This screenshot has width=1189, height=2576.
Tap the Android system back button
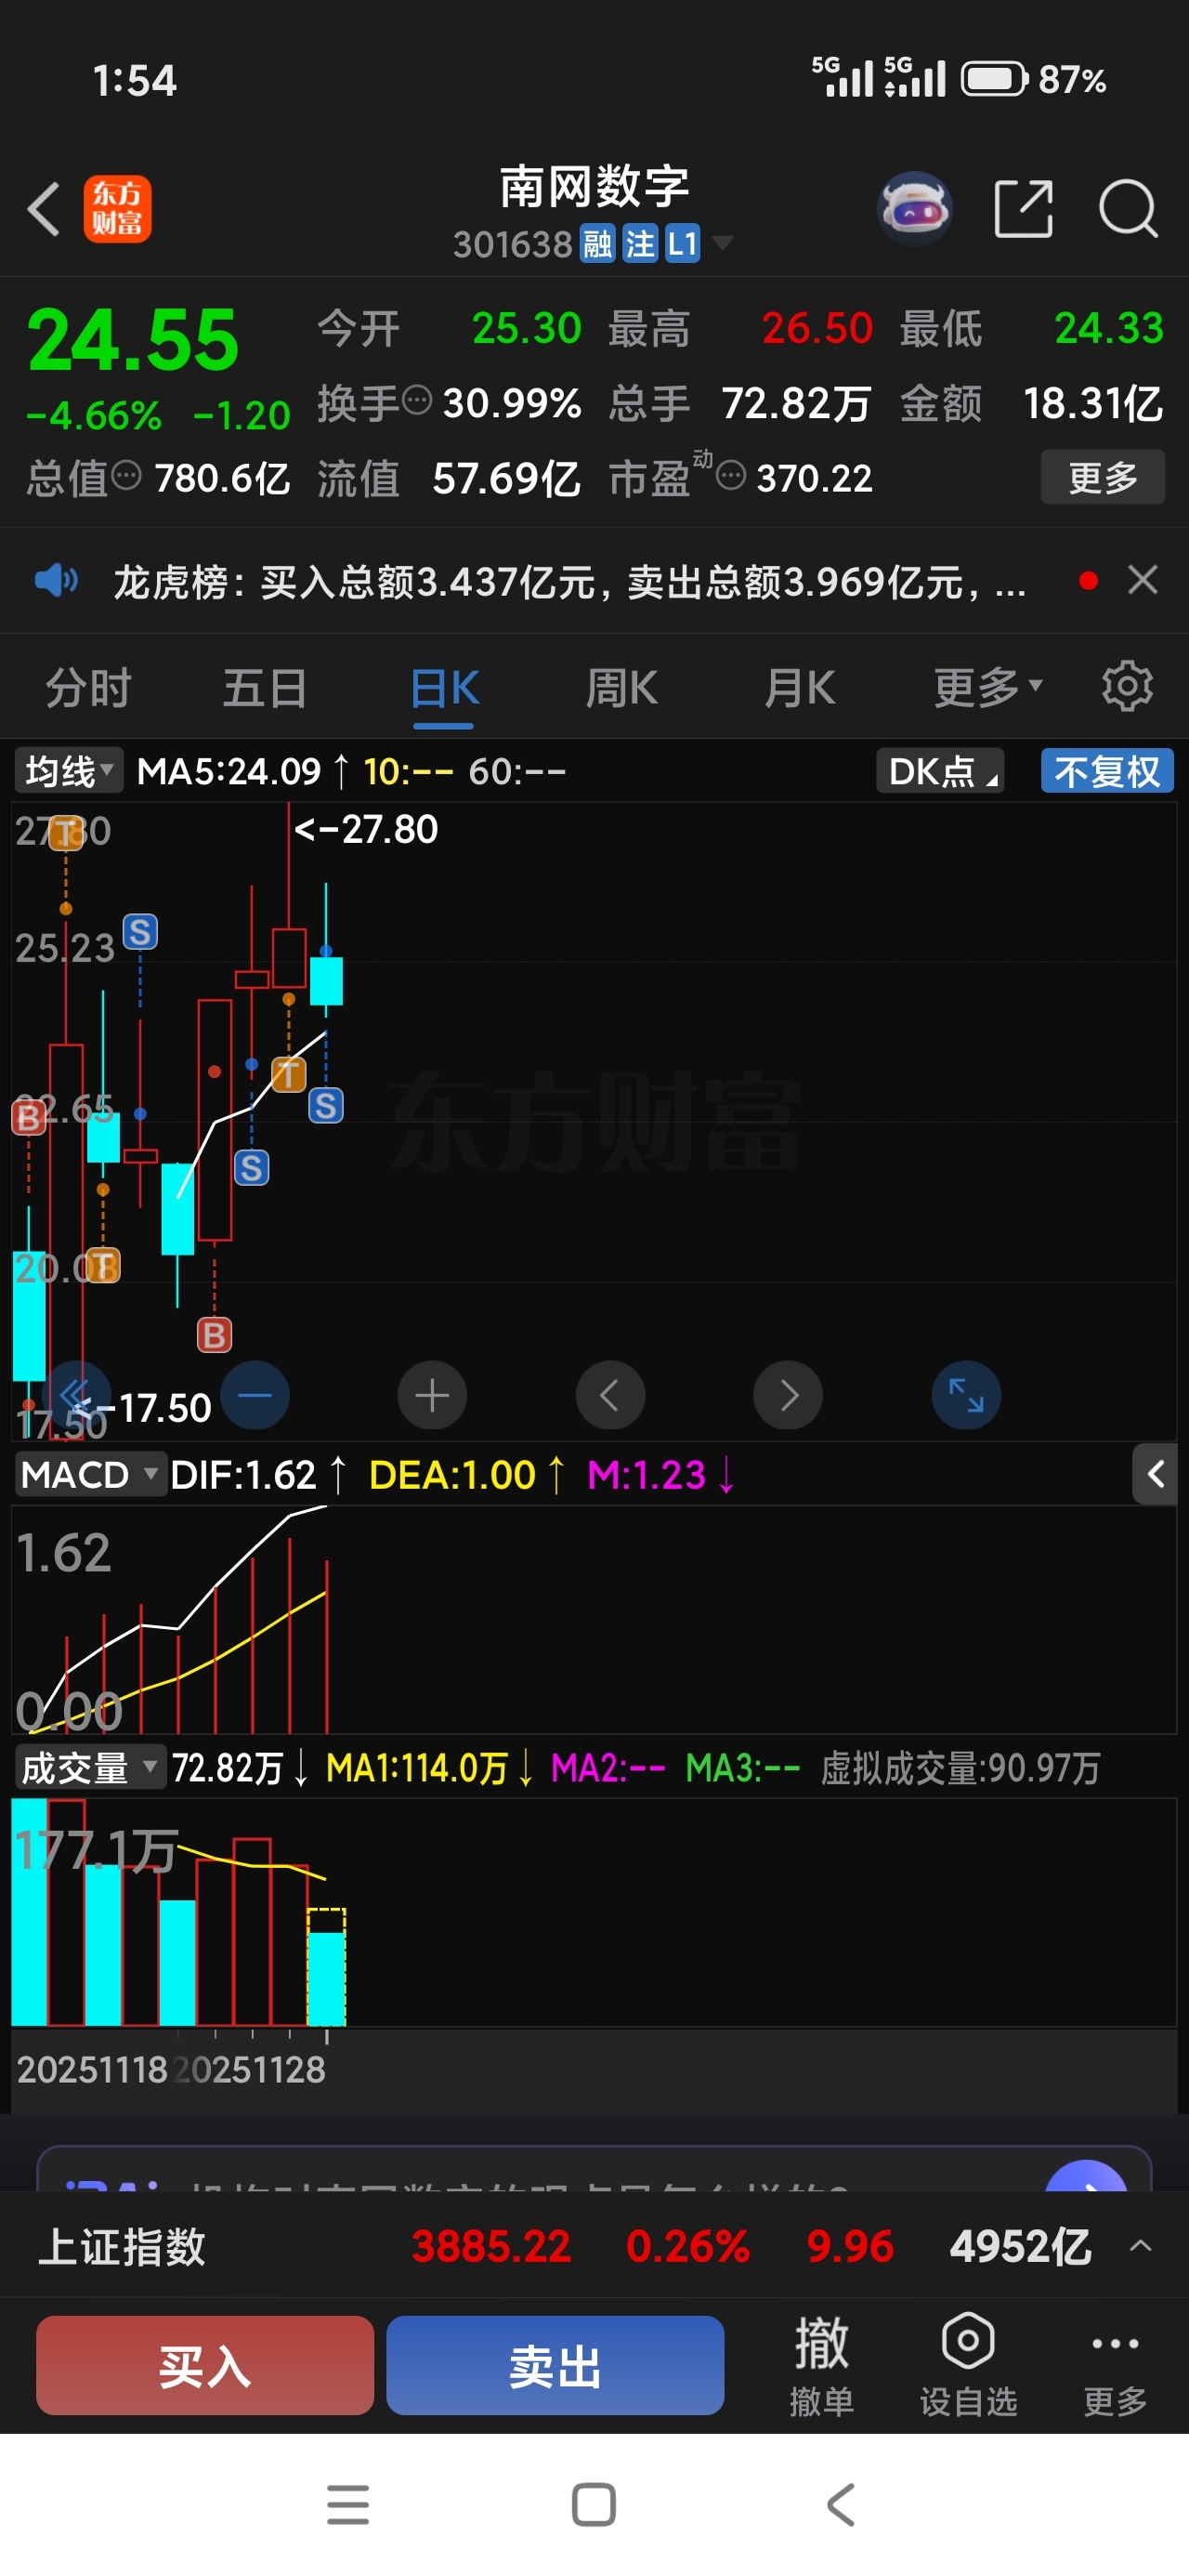pyautogui.click(x=840, y=2505)
